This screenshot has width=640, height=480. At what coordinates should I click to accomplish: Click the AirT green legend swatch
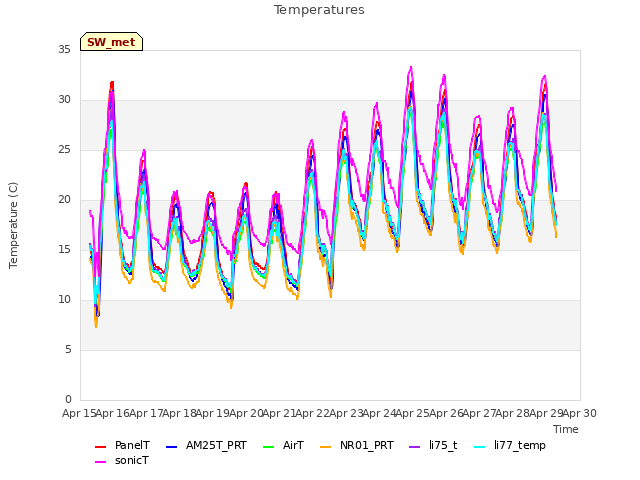(x=269, y=447)
